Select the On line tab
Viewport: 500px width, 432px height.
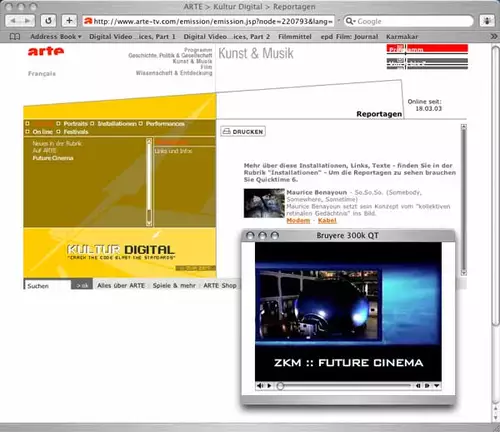point(43,132)
